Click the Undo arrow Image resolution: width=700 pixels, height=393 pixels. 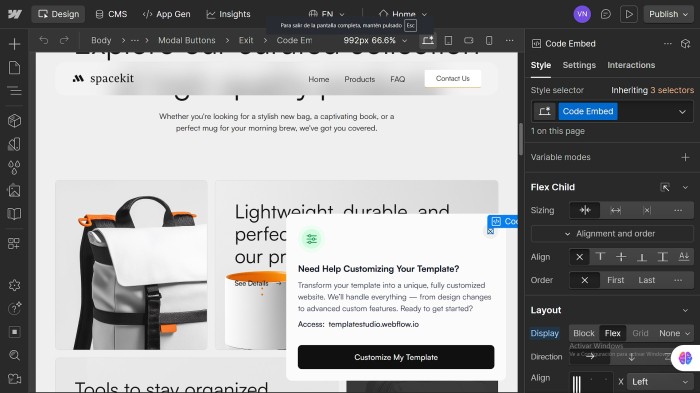coord(43,40)
